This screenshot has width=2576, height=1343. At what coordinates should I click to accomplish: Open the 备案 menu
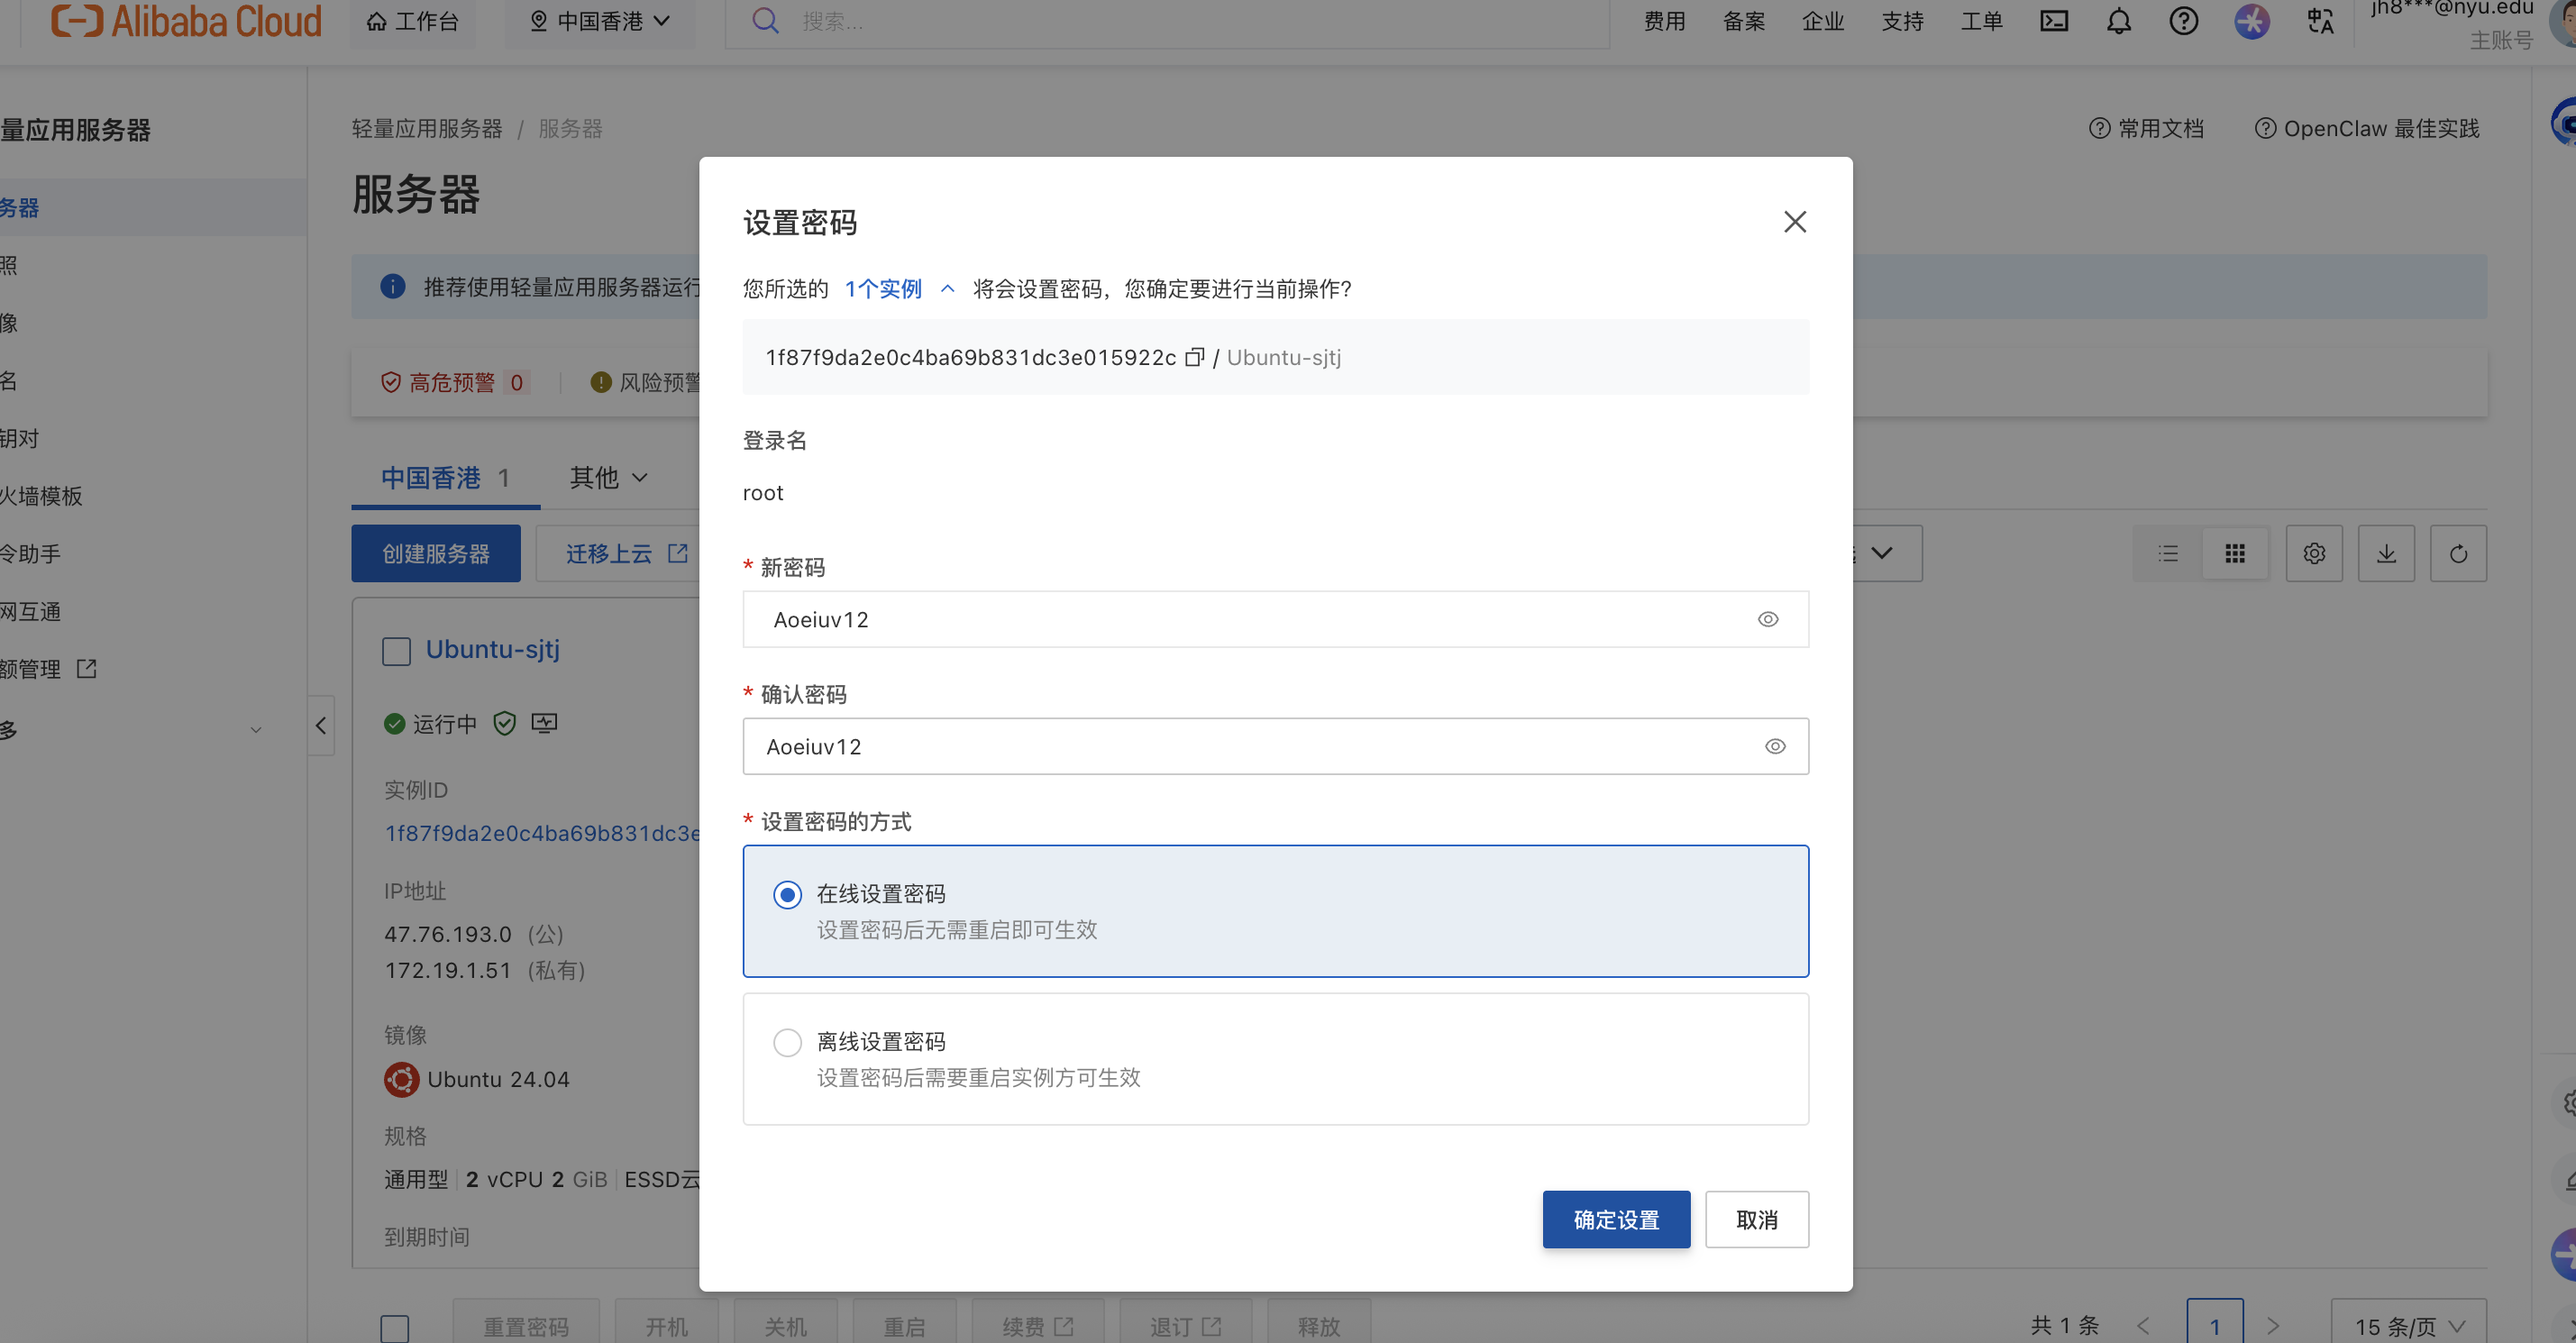pyautogui.click(x=1743, y=21)
